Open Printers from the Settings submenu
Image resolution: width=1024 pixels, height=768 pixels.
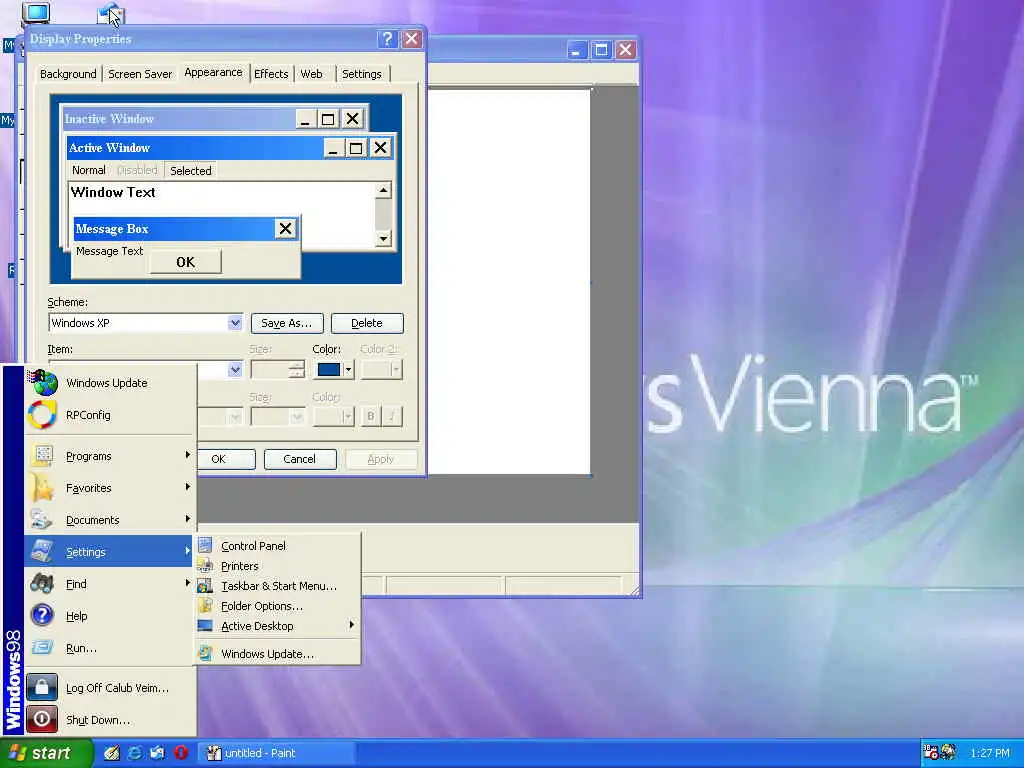pyautogui.click(x=278, y=566)
